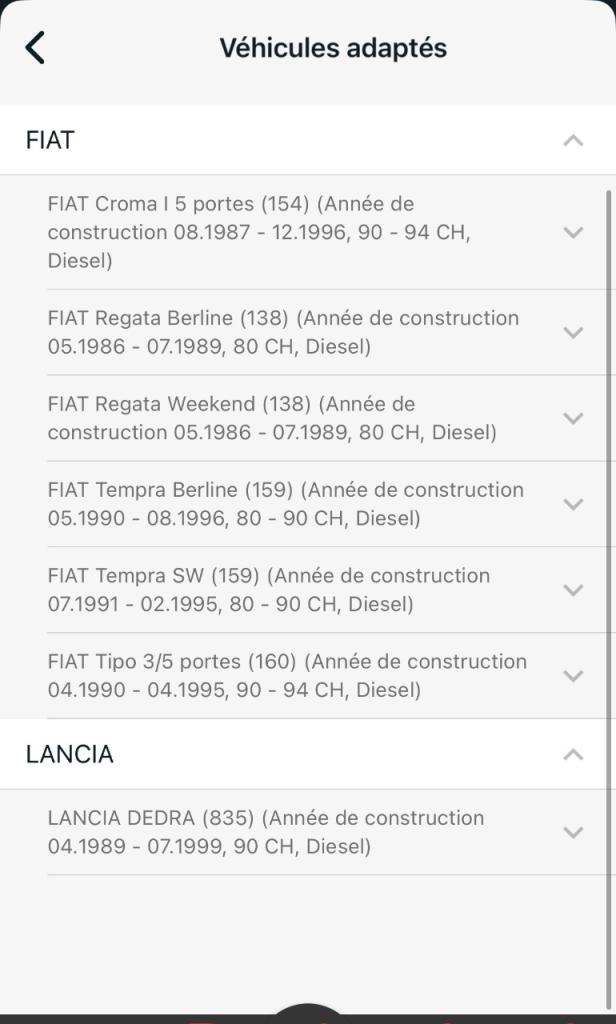Click the vertical scrollbar on the list
Viewport: 616px width, 1024px height.
click(x=608, y=450)
